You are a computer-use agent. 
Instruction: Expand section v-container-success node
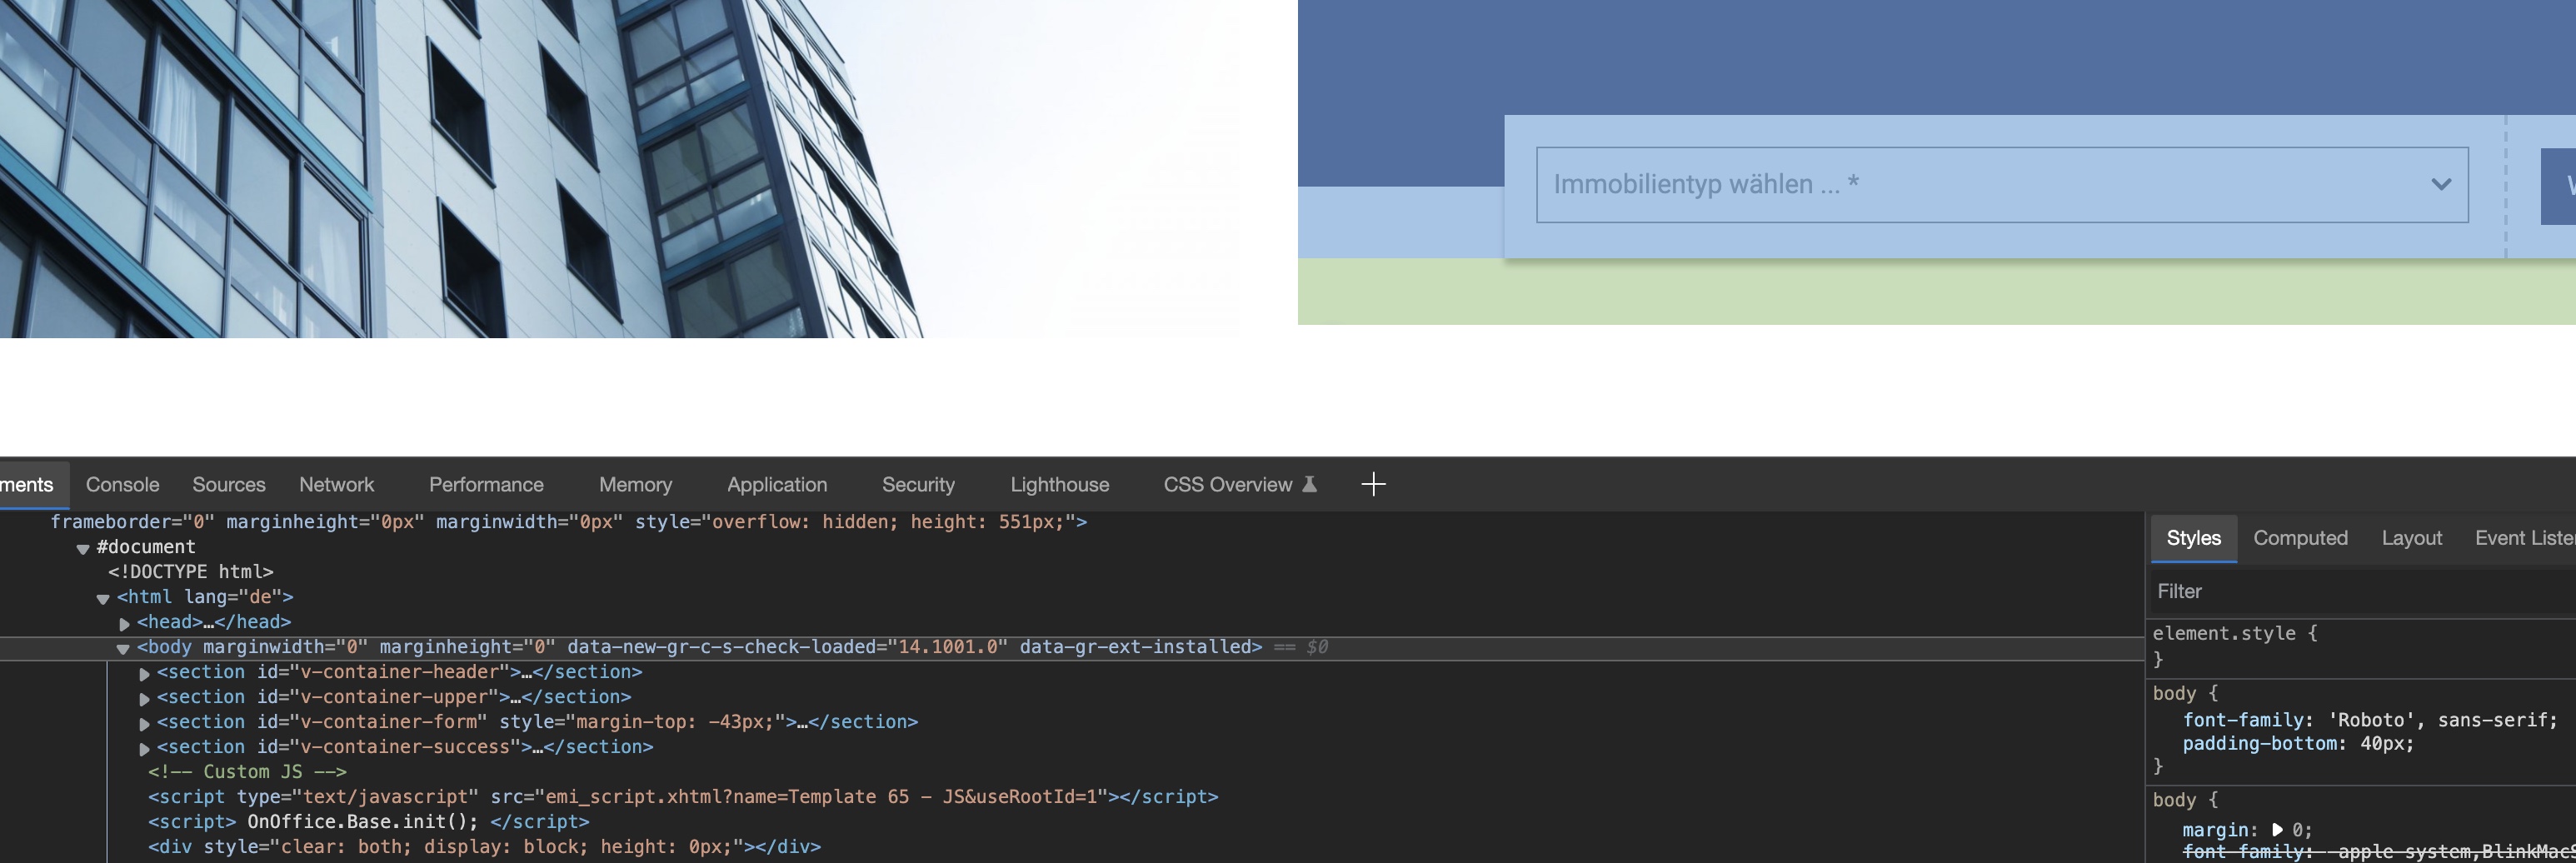point(144,749)
